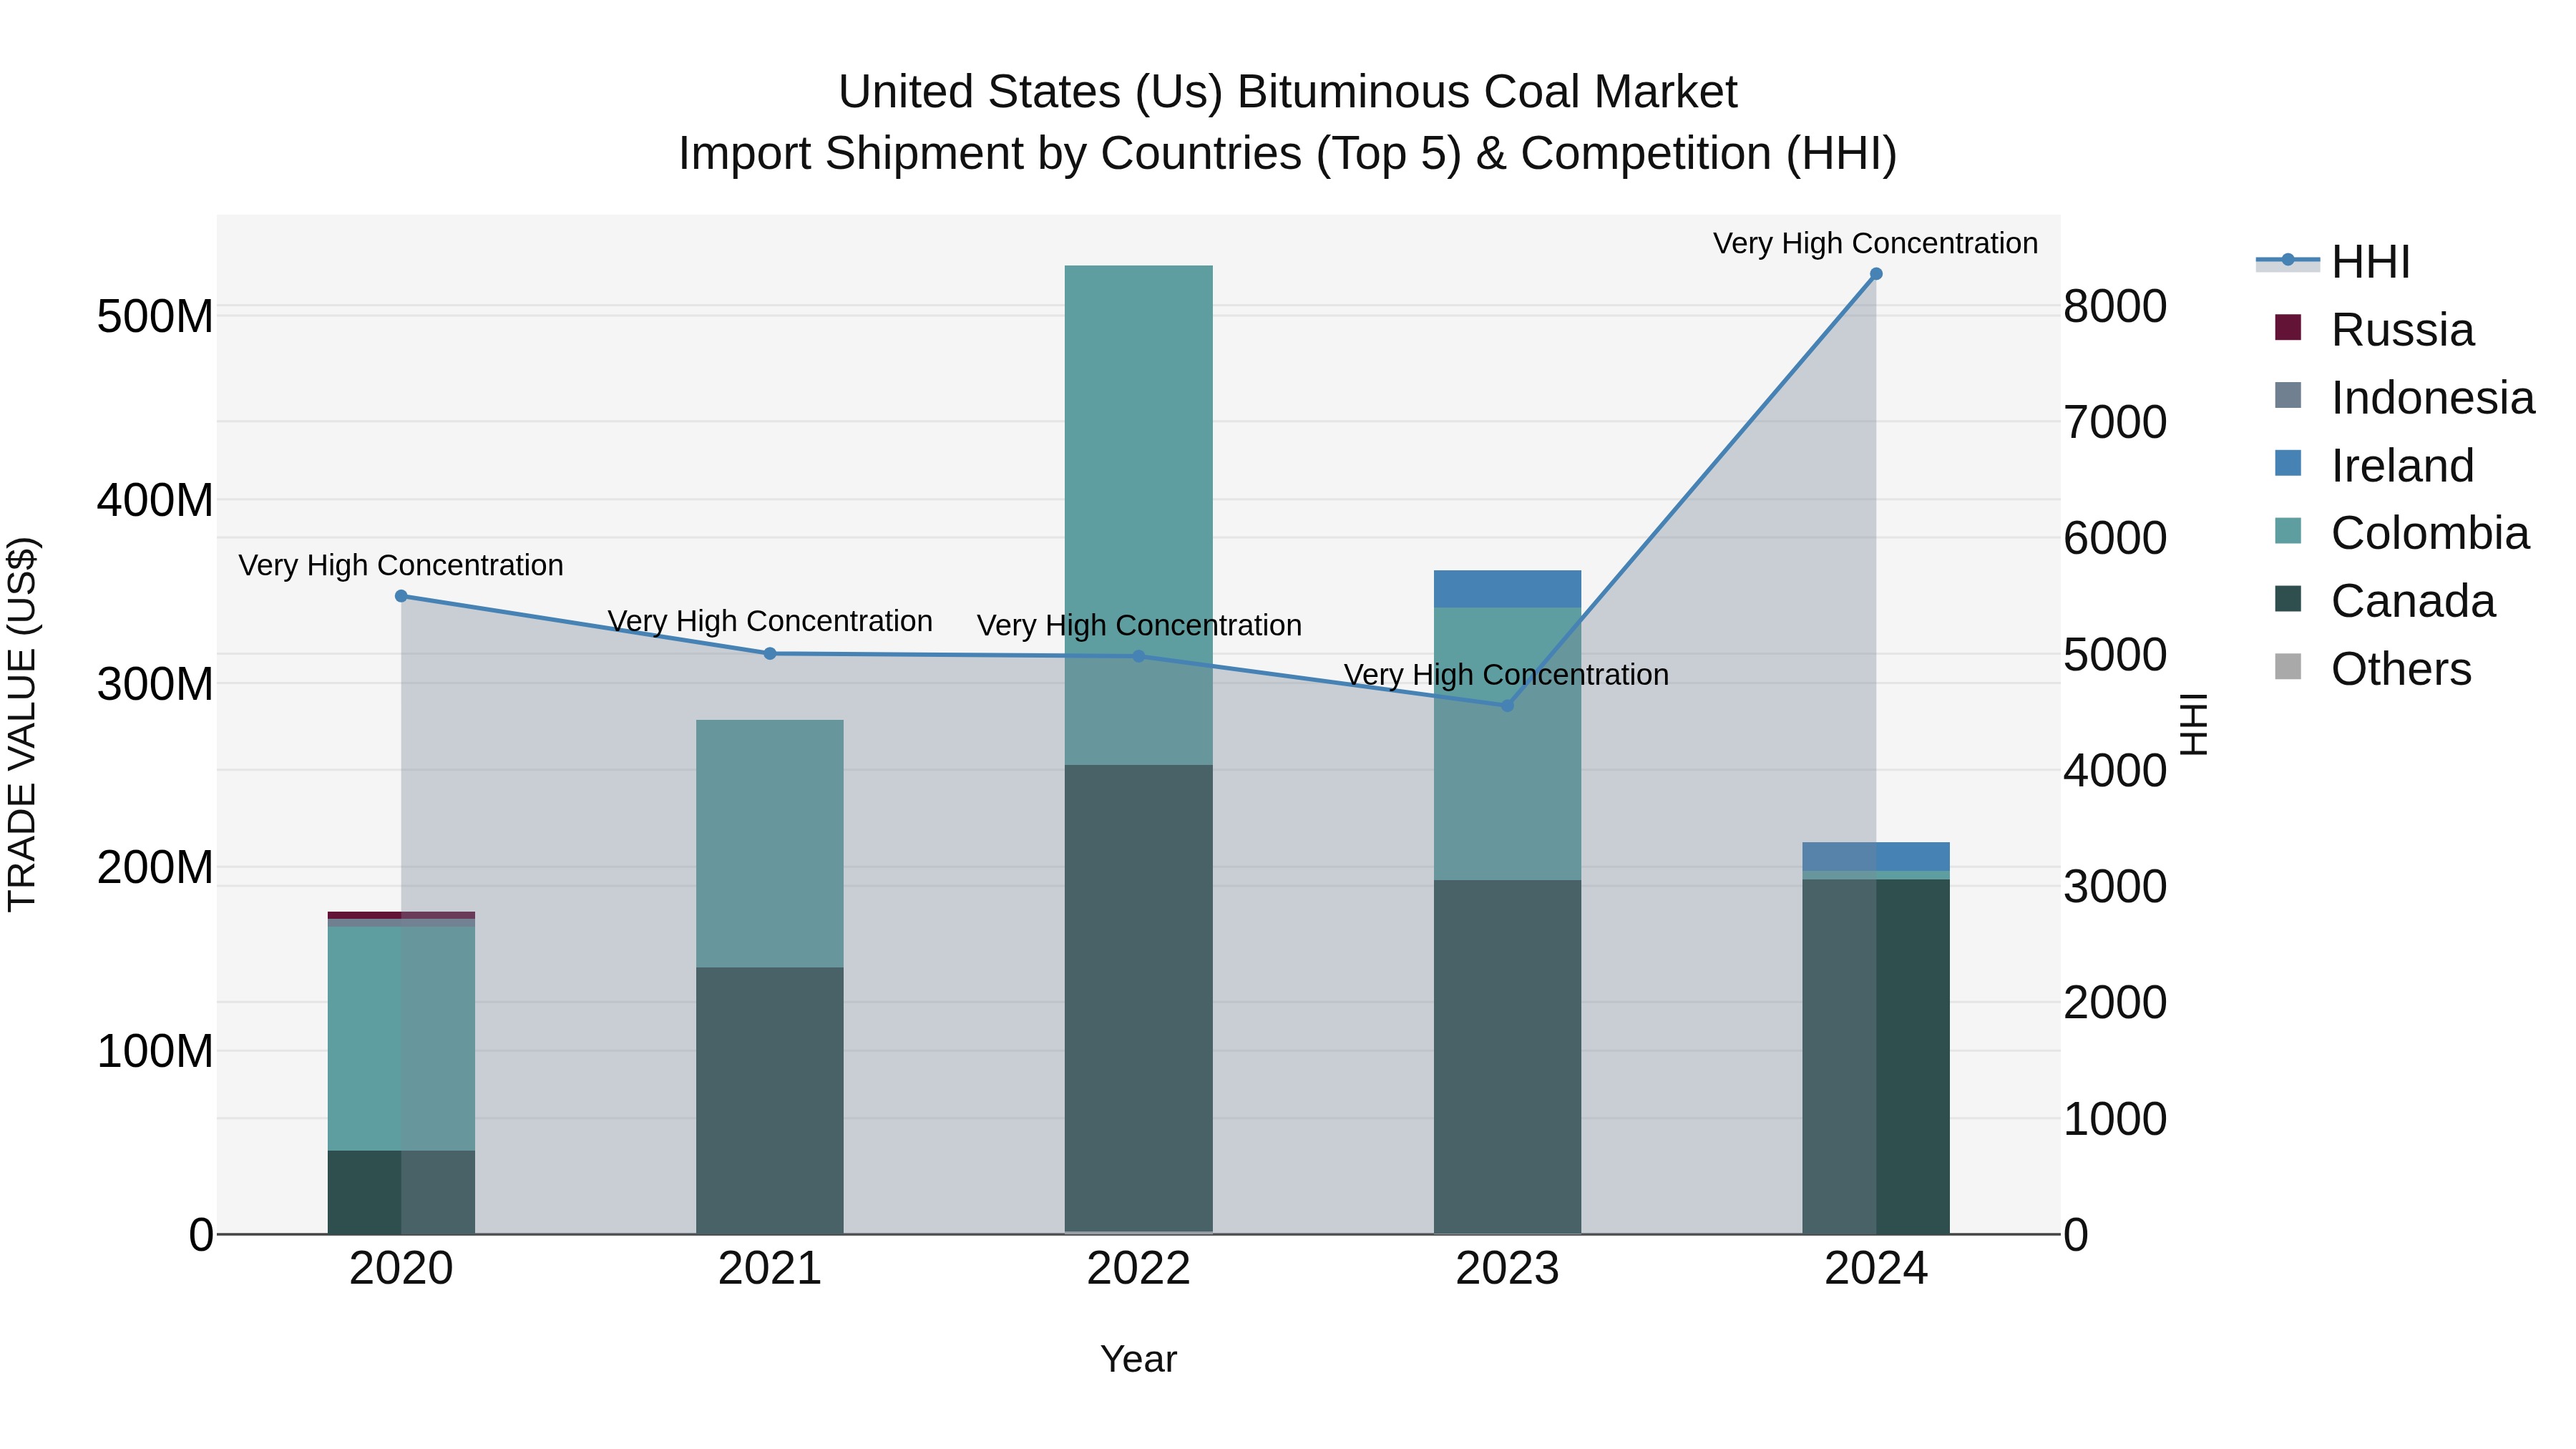Image resolution: width=2576 pixels, height=1449 pixels.
Task: Select the 2020 HHI data point
Action: pos(401,596)
